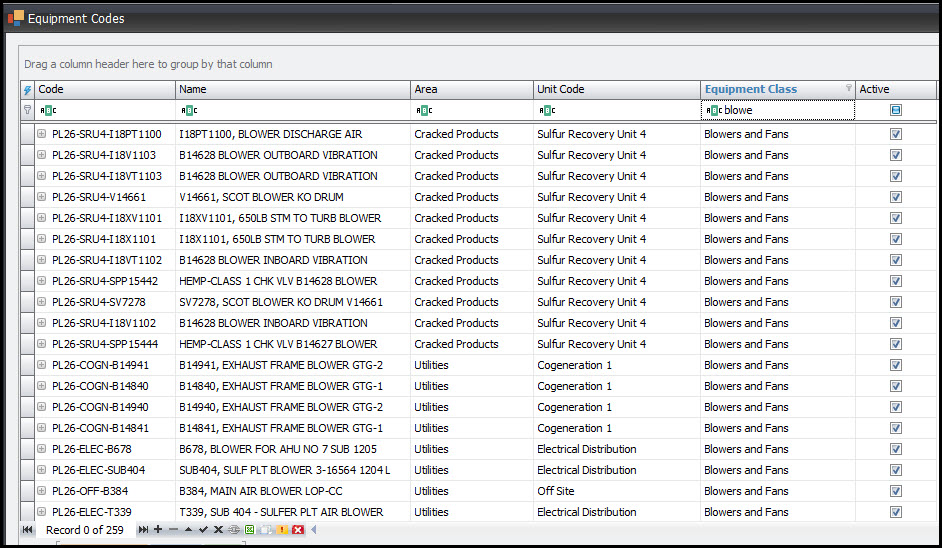This screenshot has height=548, width=942.
Task: Toggle Active checkbox for PL26-ELEC-B678
Action: 896,449
